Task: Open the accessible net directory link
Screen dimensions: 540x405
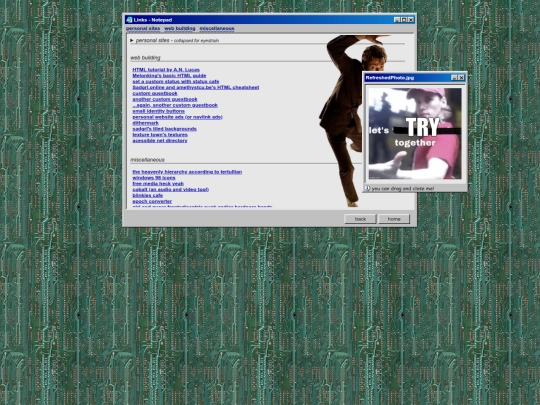Action: click(x=160, y=141)
